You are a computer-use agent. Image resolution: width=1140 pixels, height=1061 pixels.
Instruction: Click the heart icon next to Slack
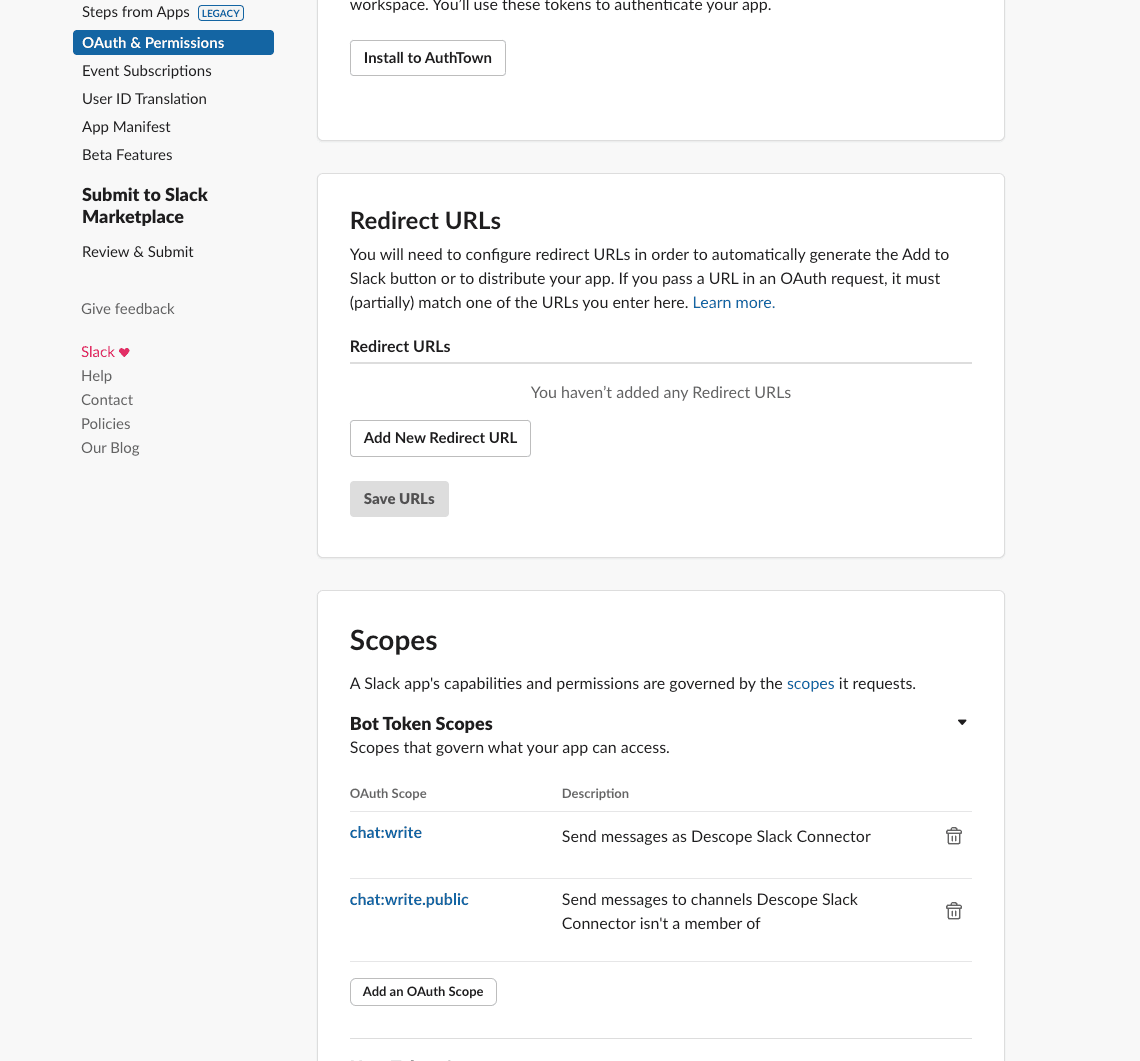pyautogui.click(x=124, y=351)
